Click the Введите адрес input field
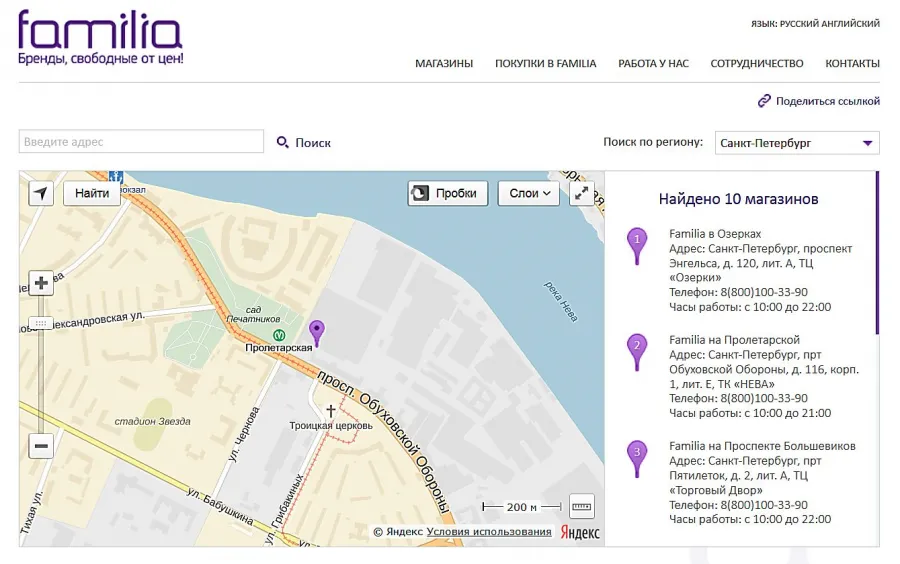Viewport: 900px width, 564px height. coord(141,142)
